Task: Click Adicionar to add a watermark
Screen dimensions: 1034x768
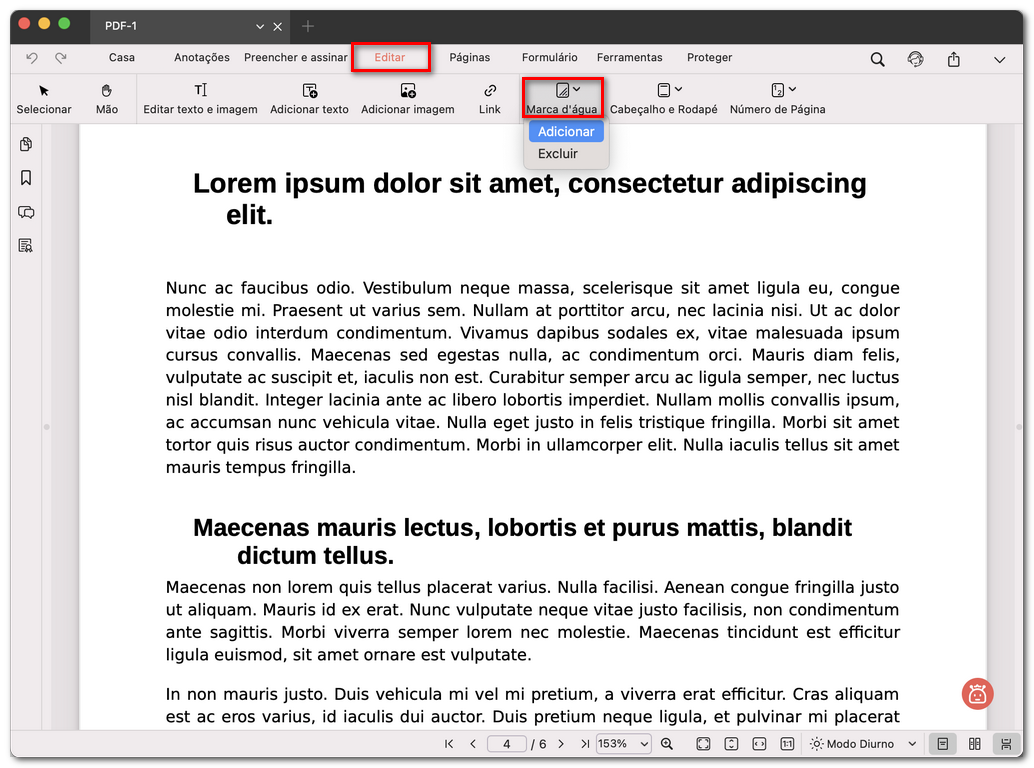Action: tap(565, 131)
